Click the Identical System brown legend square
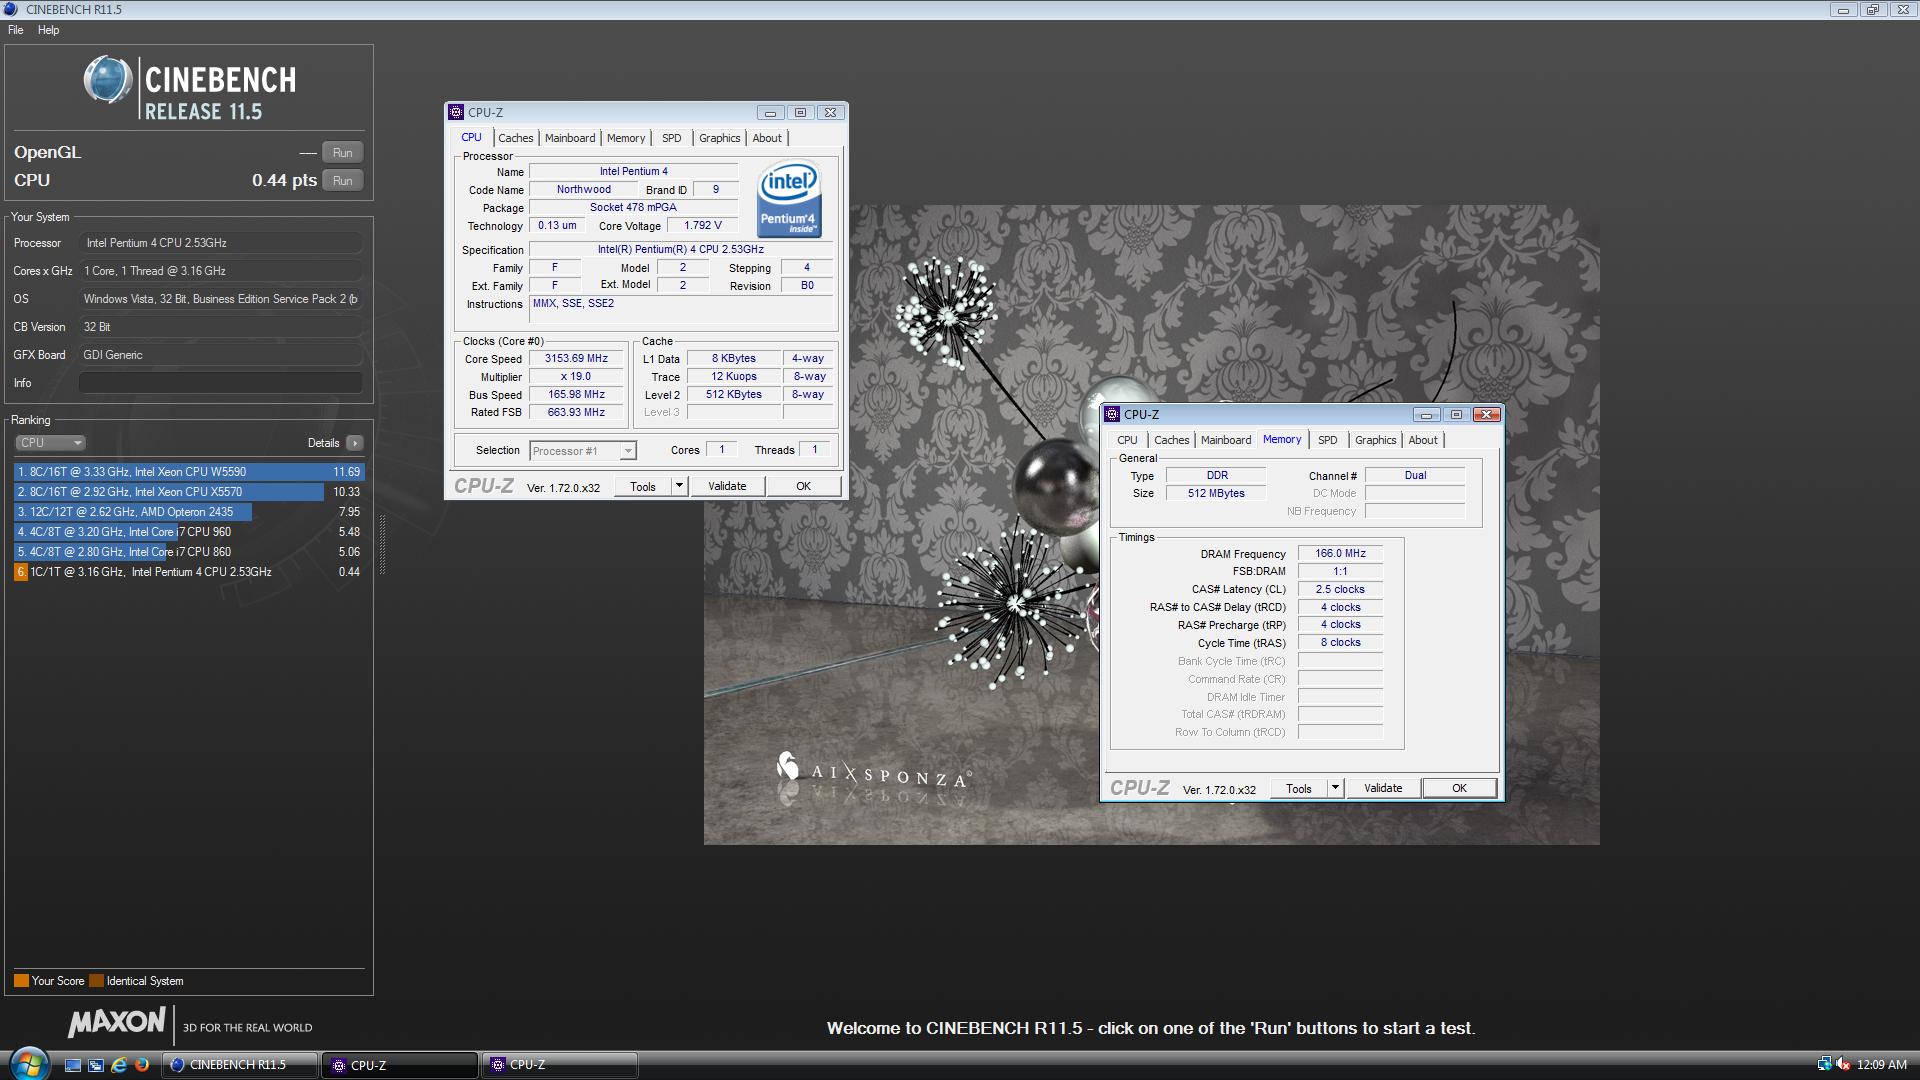1920x1080 pixels. pos(96,981)
